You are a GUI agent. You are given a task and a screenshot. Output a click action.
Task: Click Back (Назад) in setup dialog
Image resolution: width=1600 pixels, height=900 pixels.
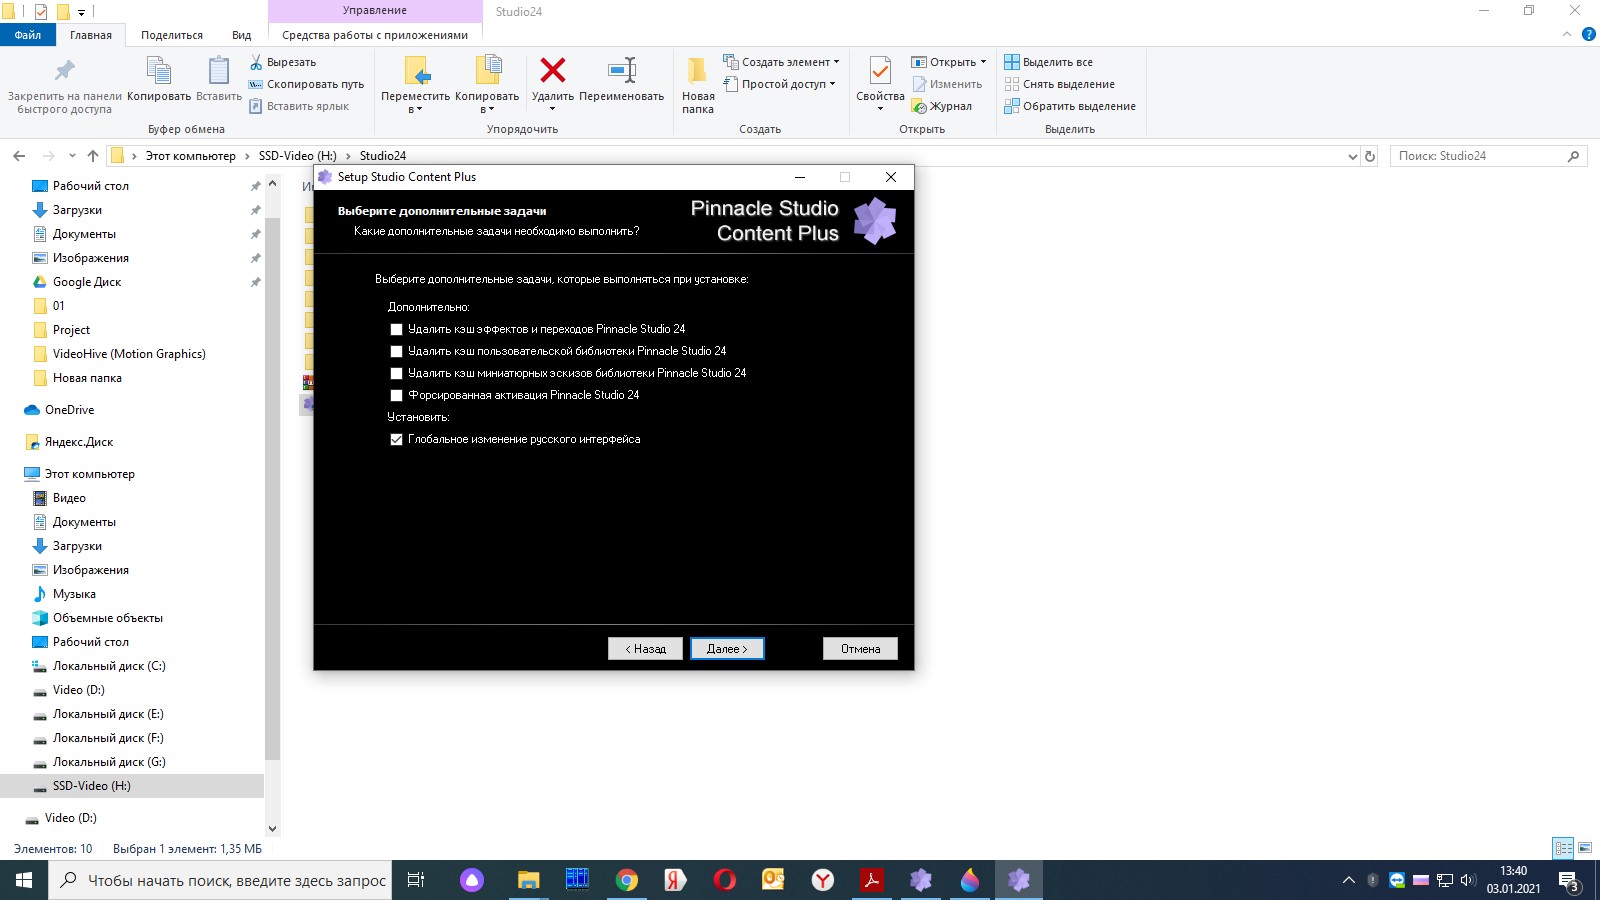point(645,649)
